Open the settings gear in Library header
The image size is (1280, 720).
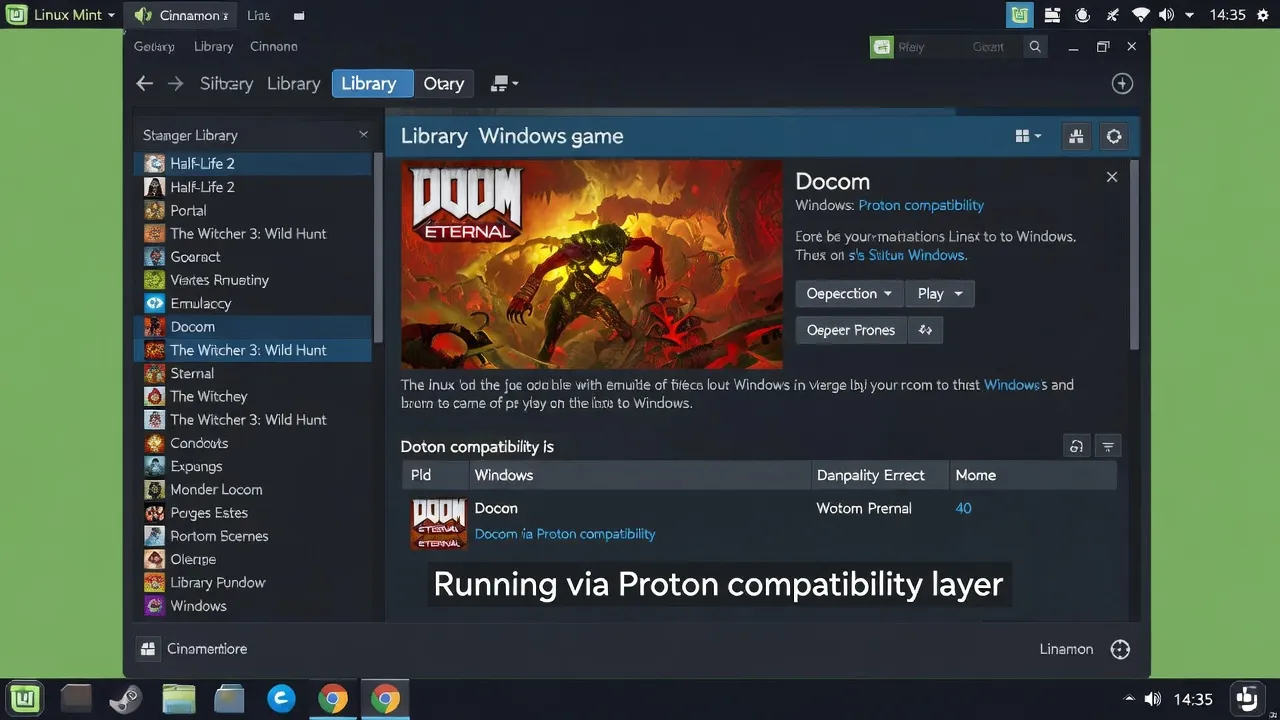click(1113, 136)
